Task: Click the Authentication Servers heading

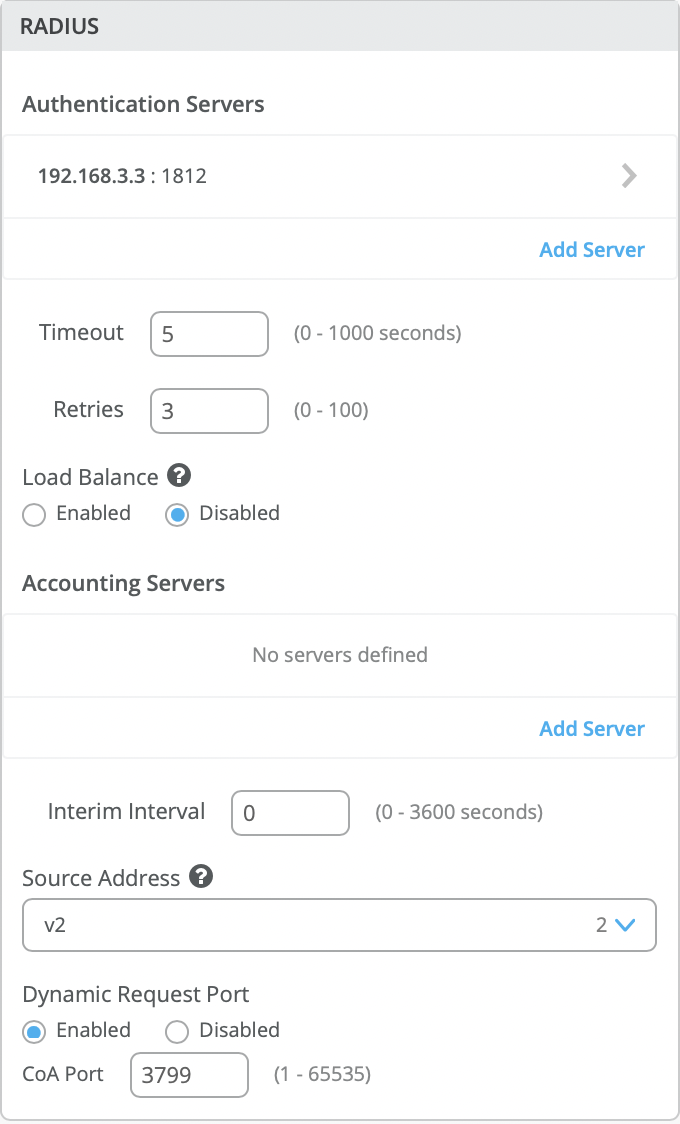Action: tap(143, 104)
